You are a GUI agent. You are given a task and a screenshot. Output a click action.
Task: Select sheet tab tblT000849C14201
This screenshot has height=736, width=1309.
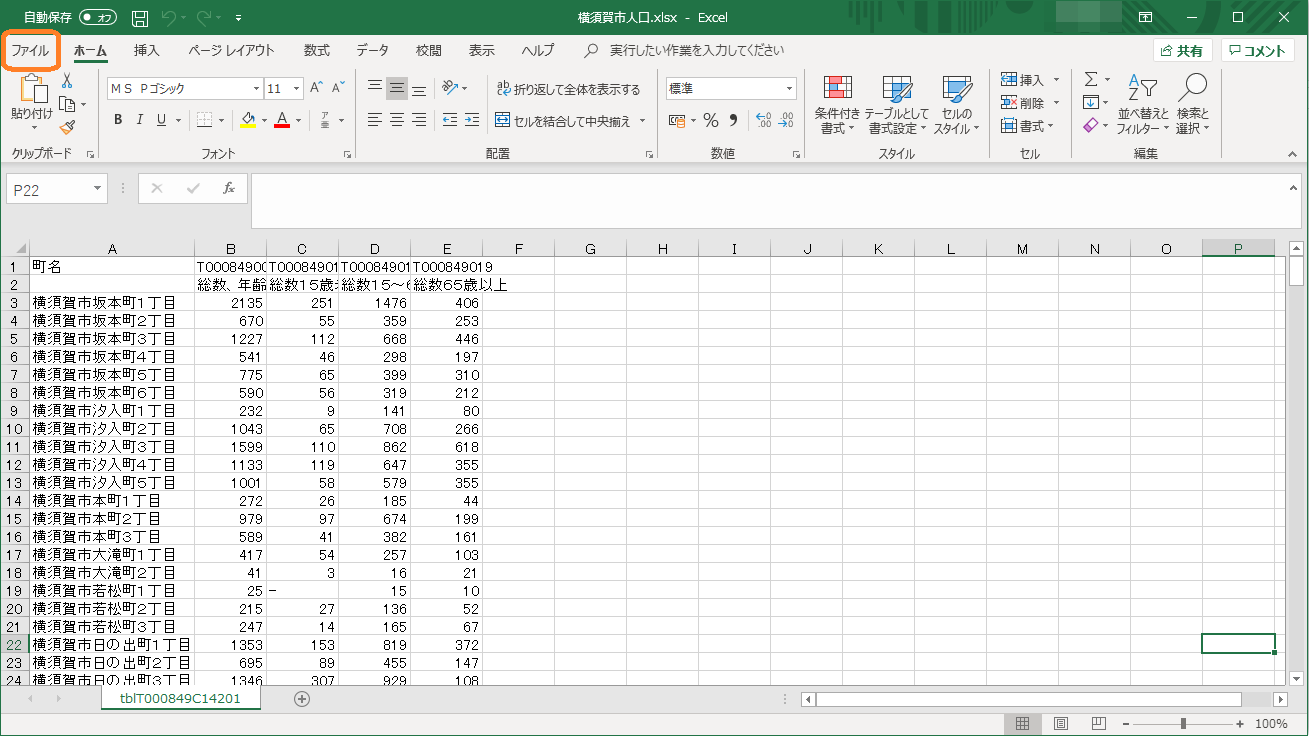180,699
